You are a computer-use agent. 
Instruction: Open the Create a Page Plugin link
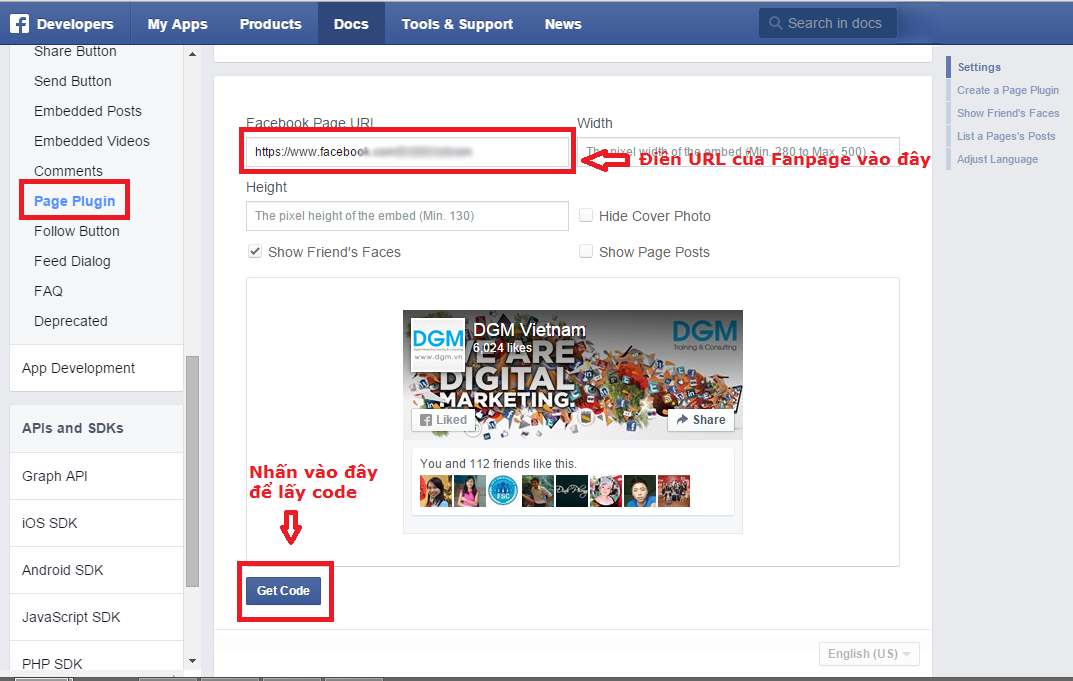click(x=1007, y=90)
